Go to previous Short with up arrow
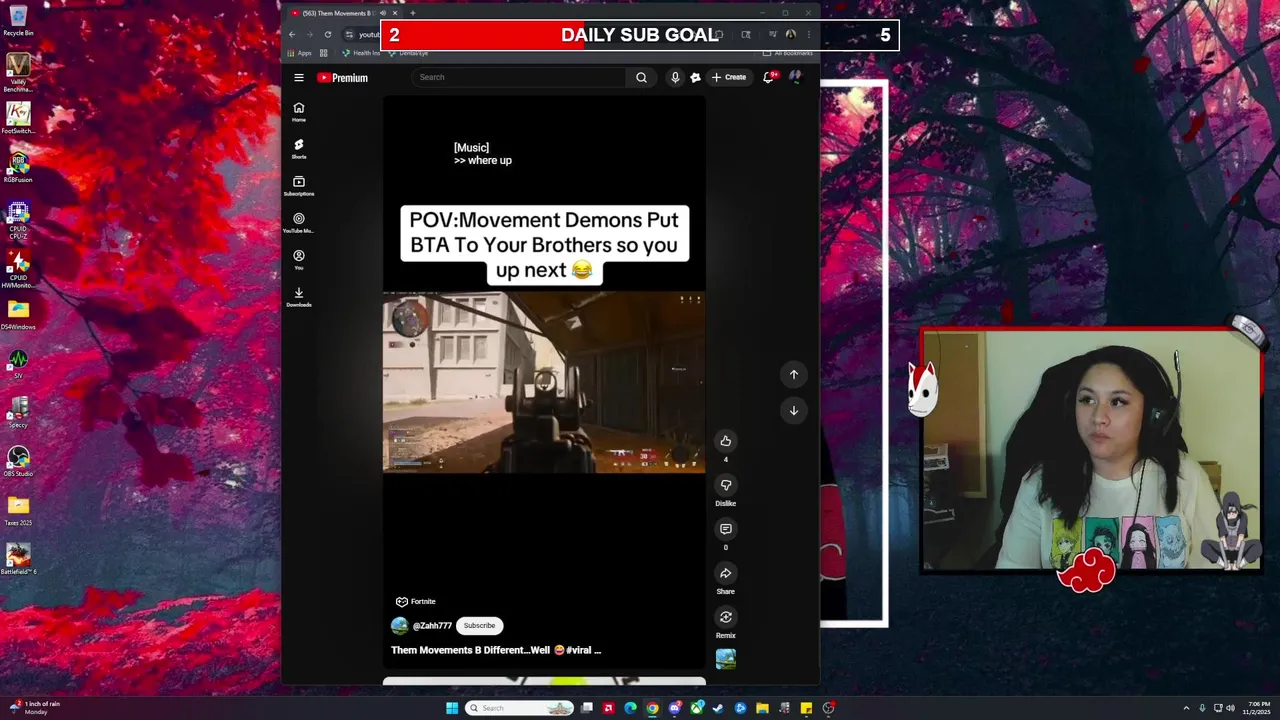The image size is (1280, 720). [794, 374]
